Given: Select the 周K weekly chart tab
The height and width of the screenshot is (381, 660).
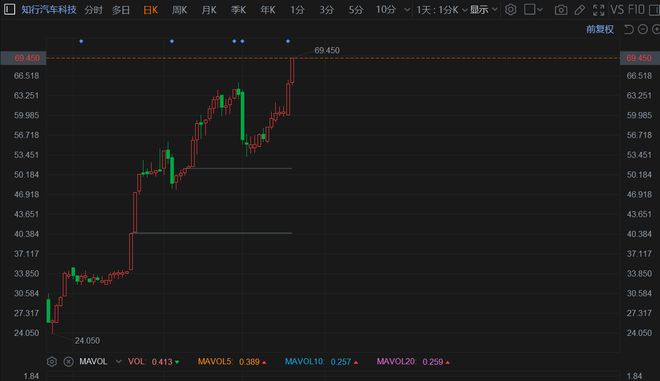Looking at the screenshot, I should tap(180, 10).
